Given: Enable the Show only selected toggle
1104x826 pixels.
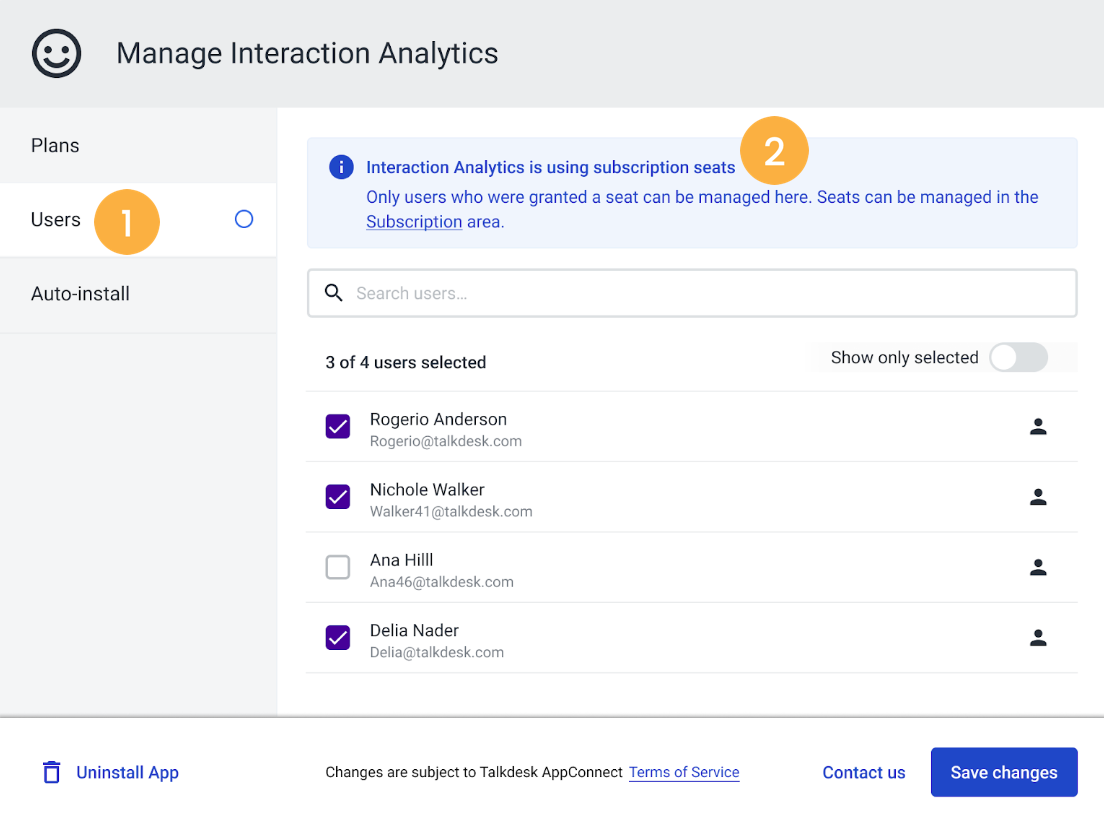Looking at the screenshot, I should (1018, 357).
